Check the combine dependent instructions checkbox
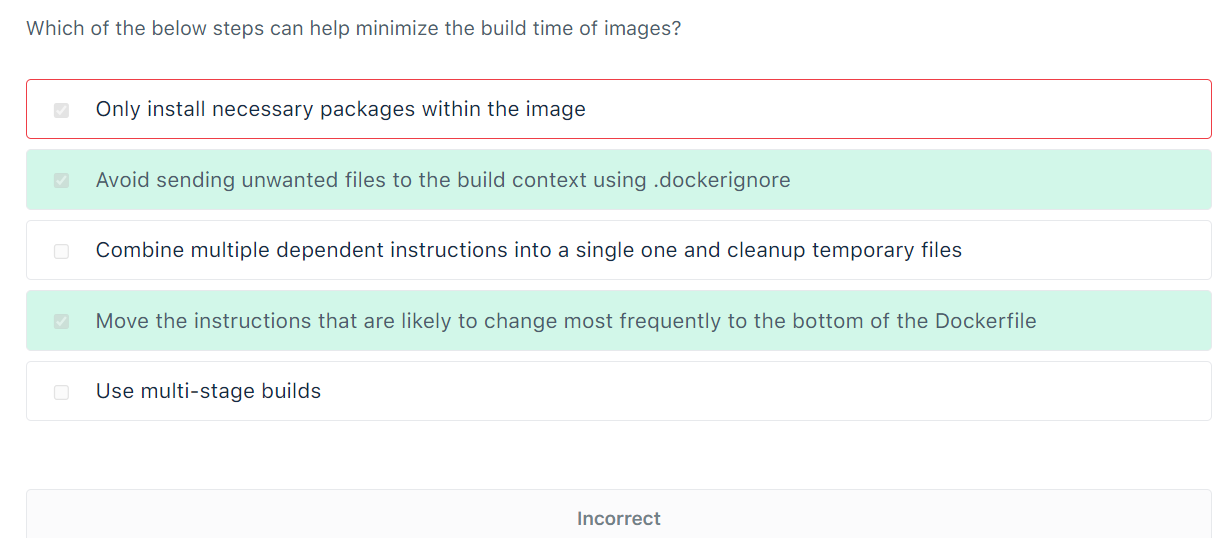This screenshot has width=1215, height=538. tap(62, 251)
